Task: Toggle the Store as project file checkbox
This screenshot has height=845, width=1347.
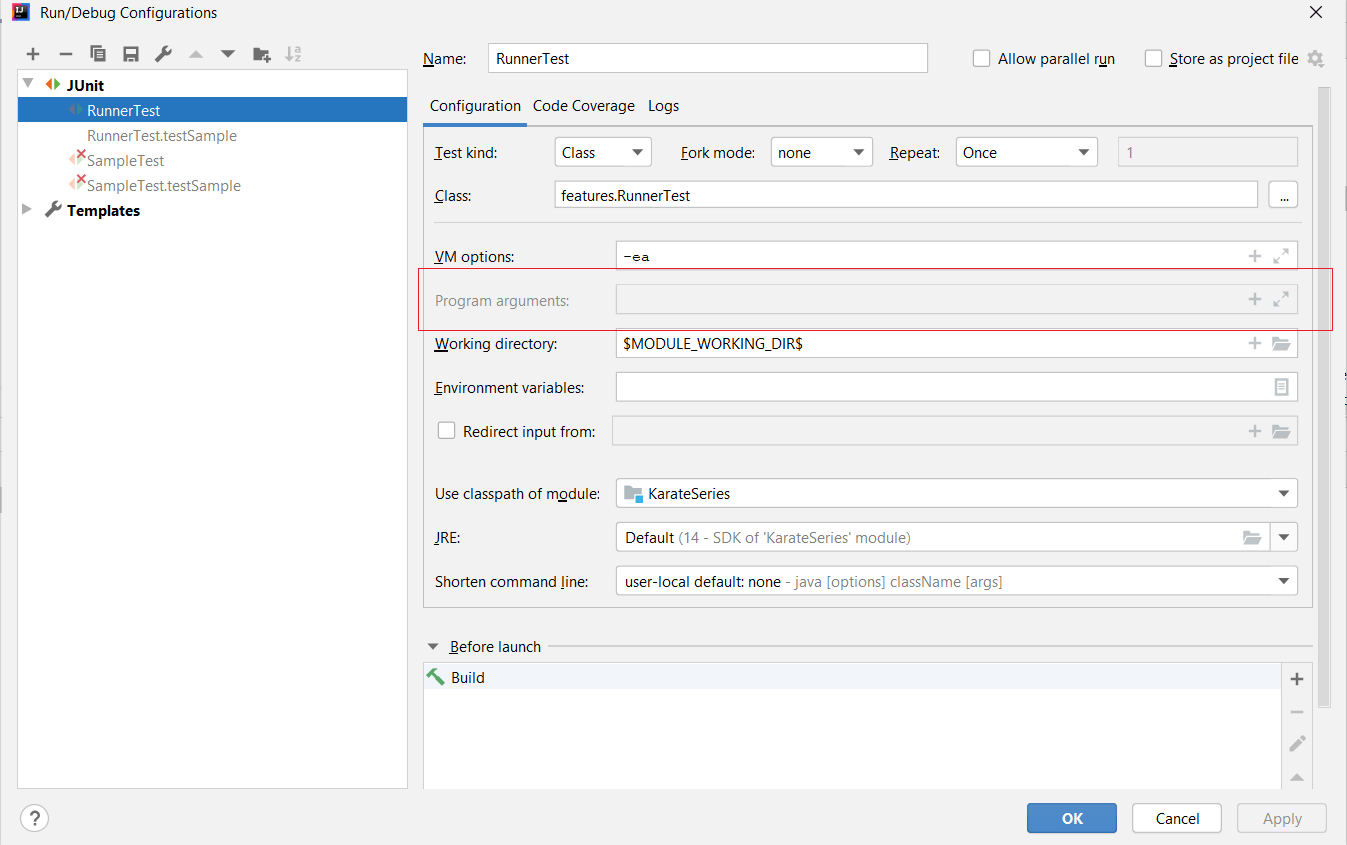Action: click(x=1154, y=59)
